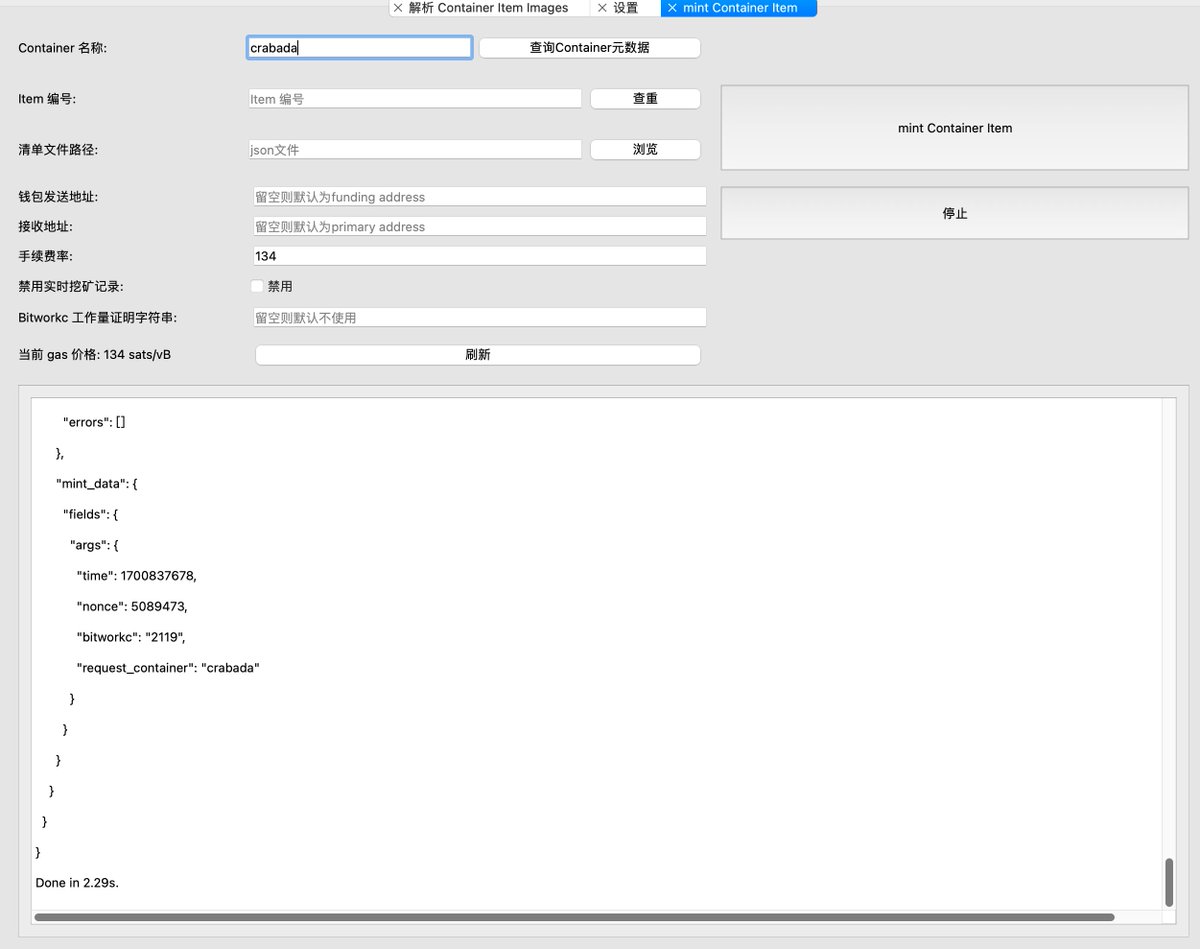This screenshot has width=1200, height=949.
Task: Click the 手续费率 field showing 134
Action: 480,256
